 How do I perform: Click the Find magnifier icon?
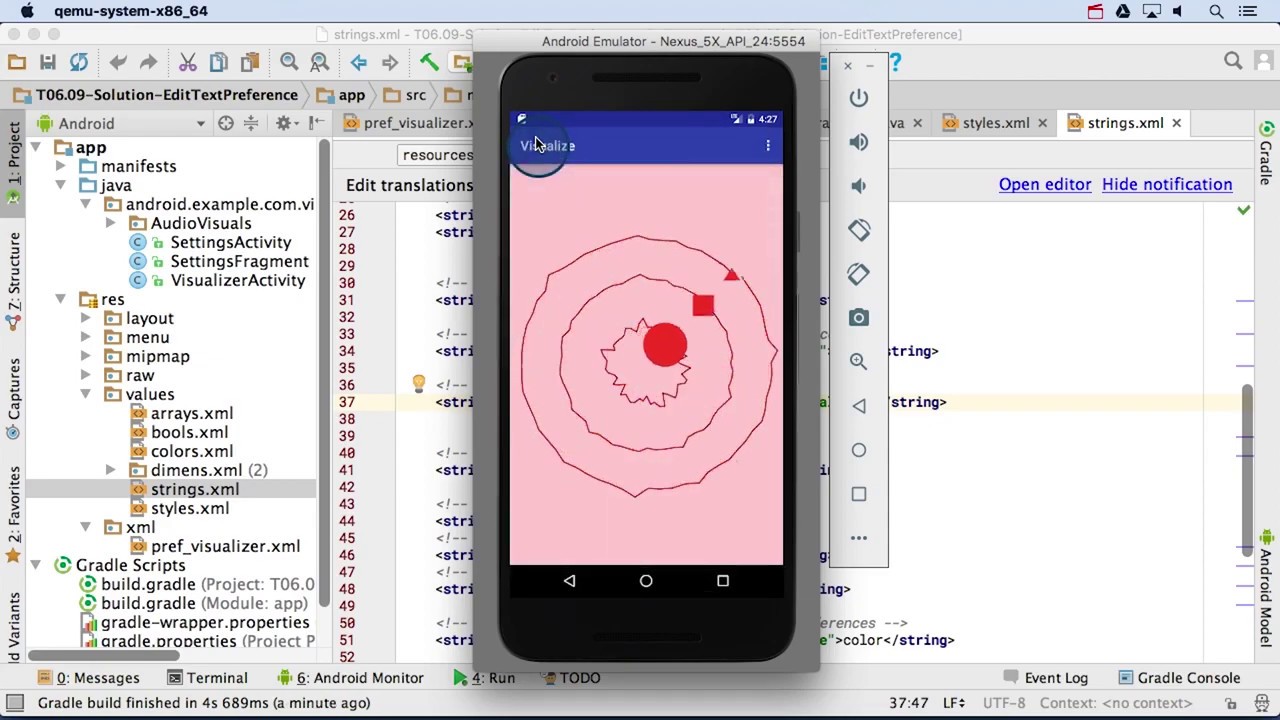[x=289, y=62]
